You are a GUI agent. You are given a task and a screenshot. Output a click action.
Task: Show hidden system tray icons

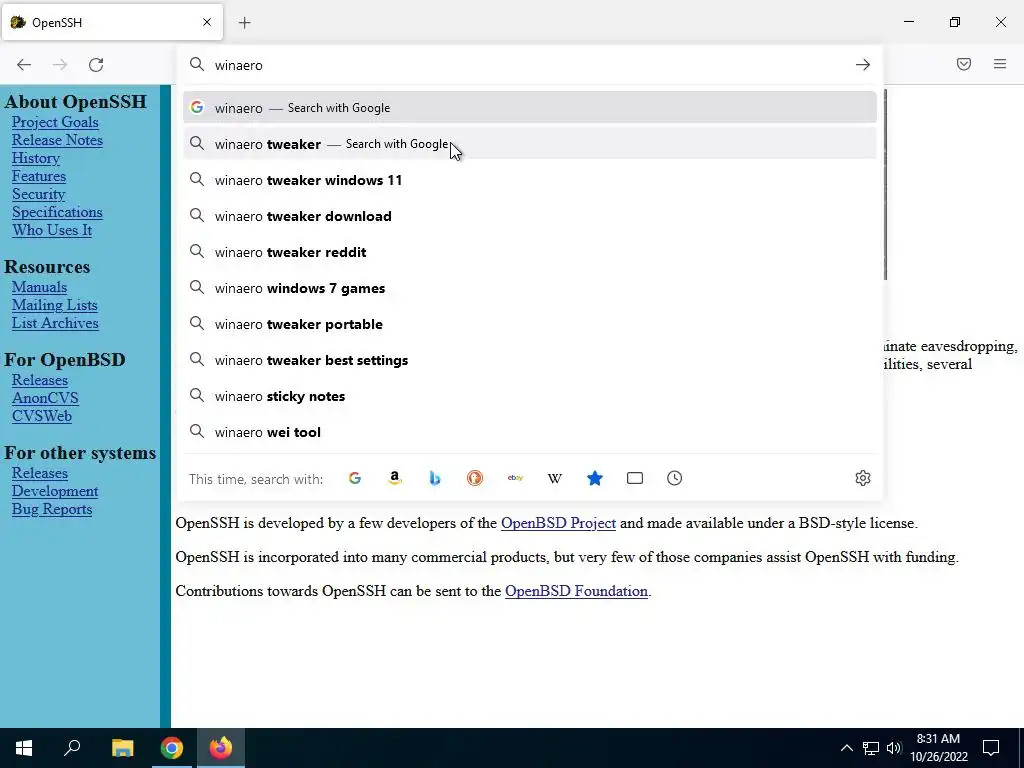tap(846, 748)
